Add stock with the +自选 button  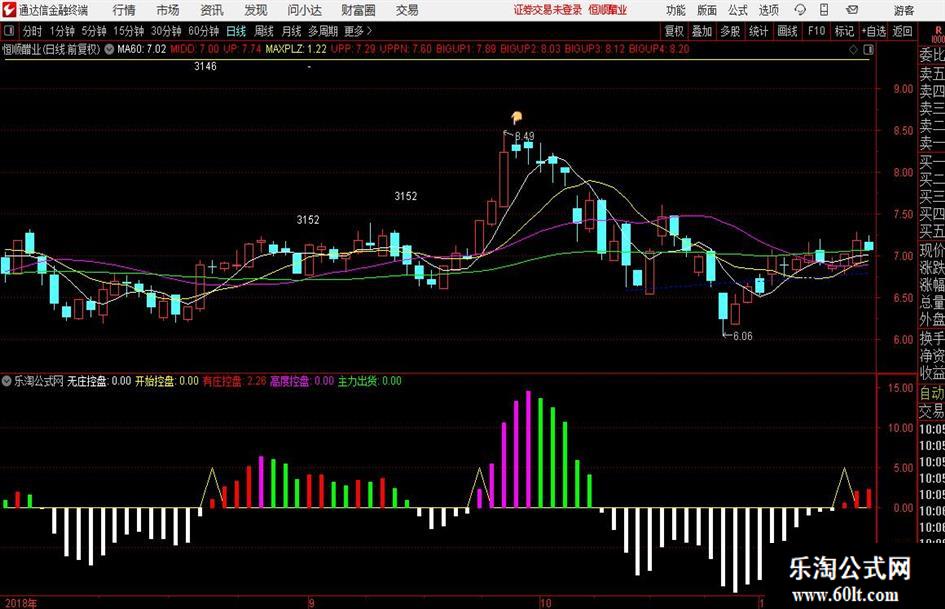tap(874, 31)
